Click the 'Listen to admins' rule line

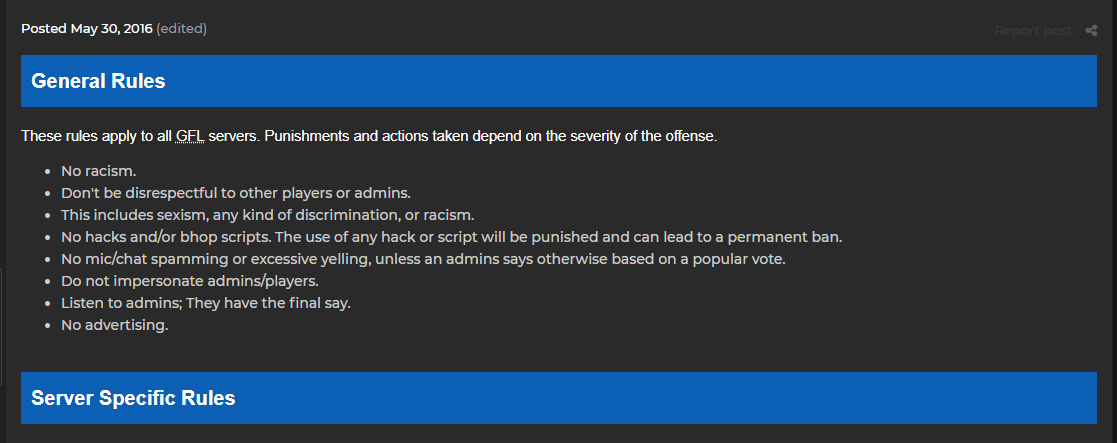coord(206,303)
